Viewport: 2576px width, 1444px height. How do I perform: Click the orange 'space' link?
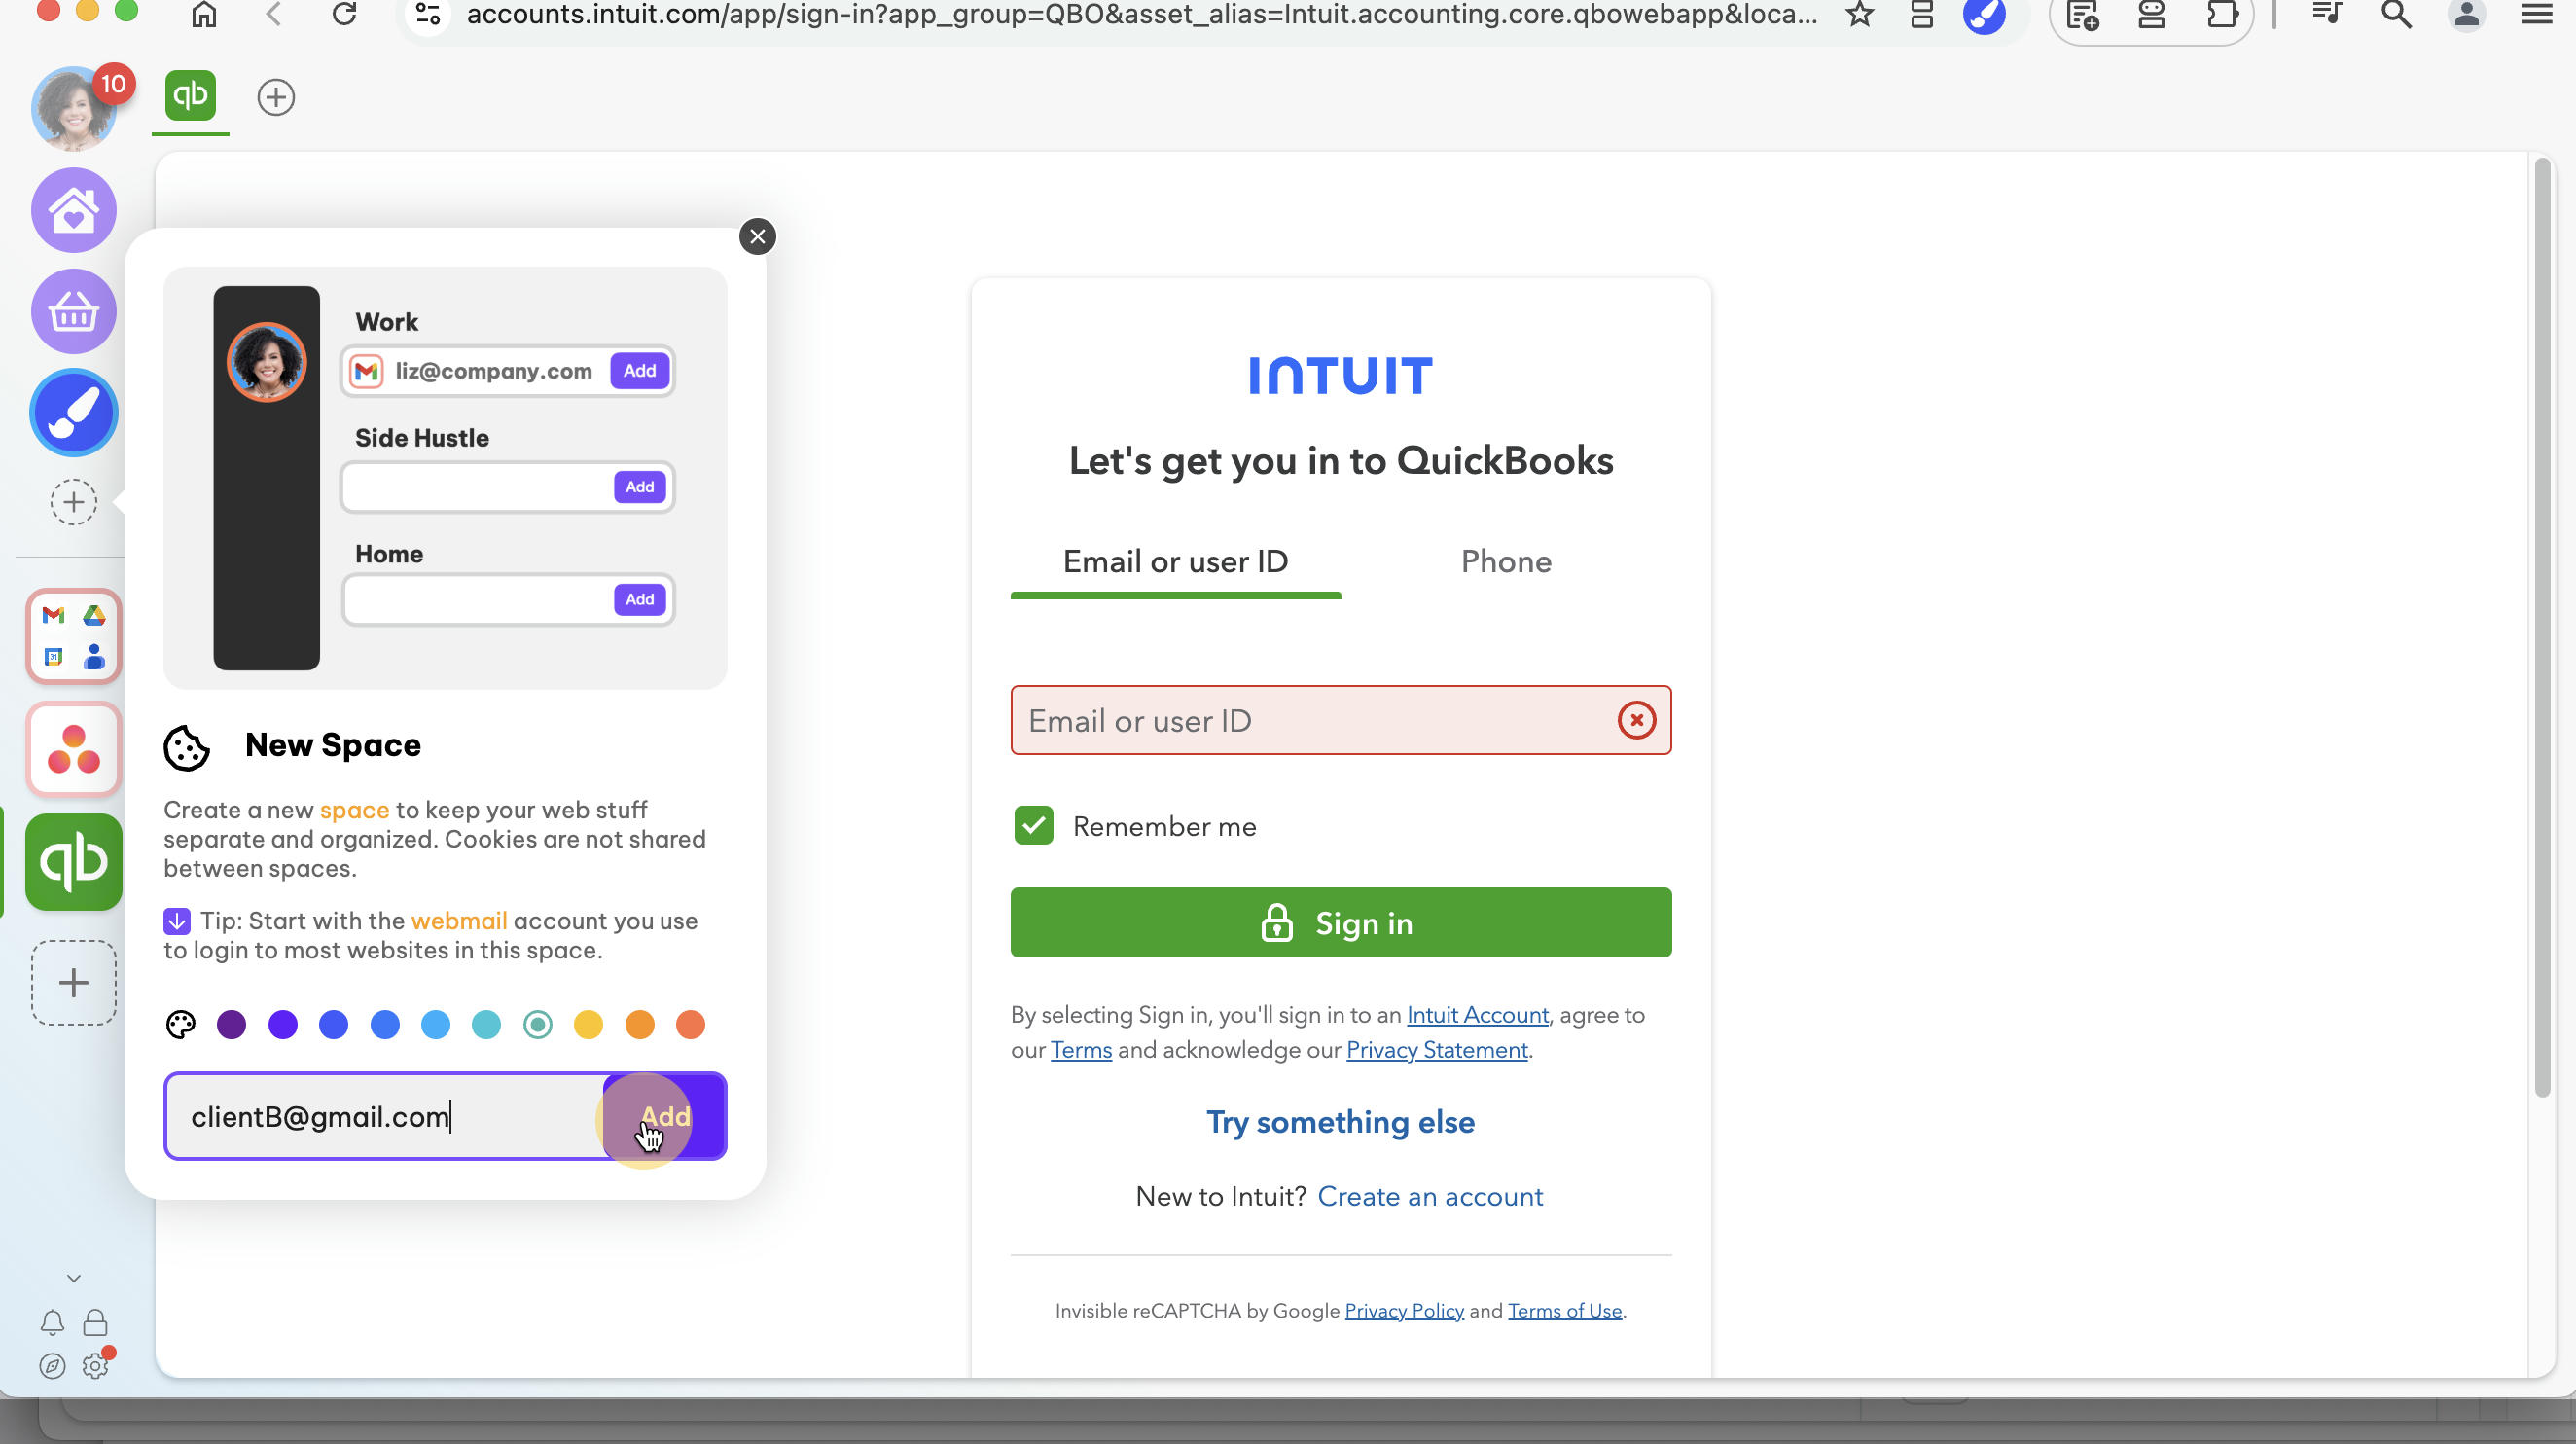tap(354, 809)
